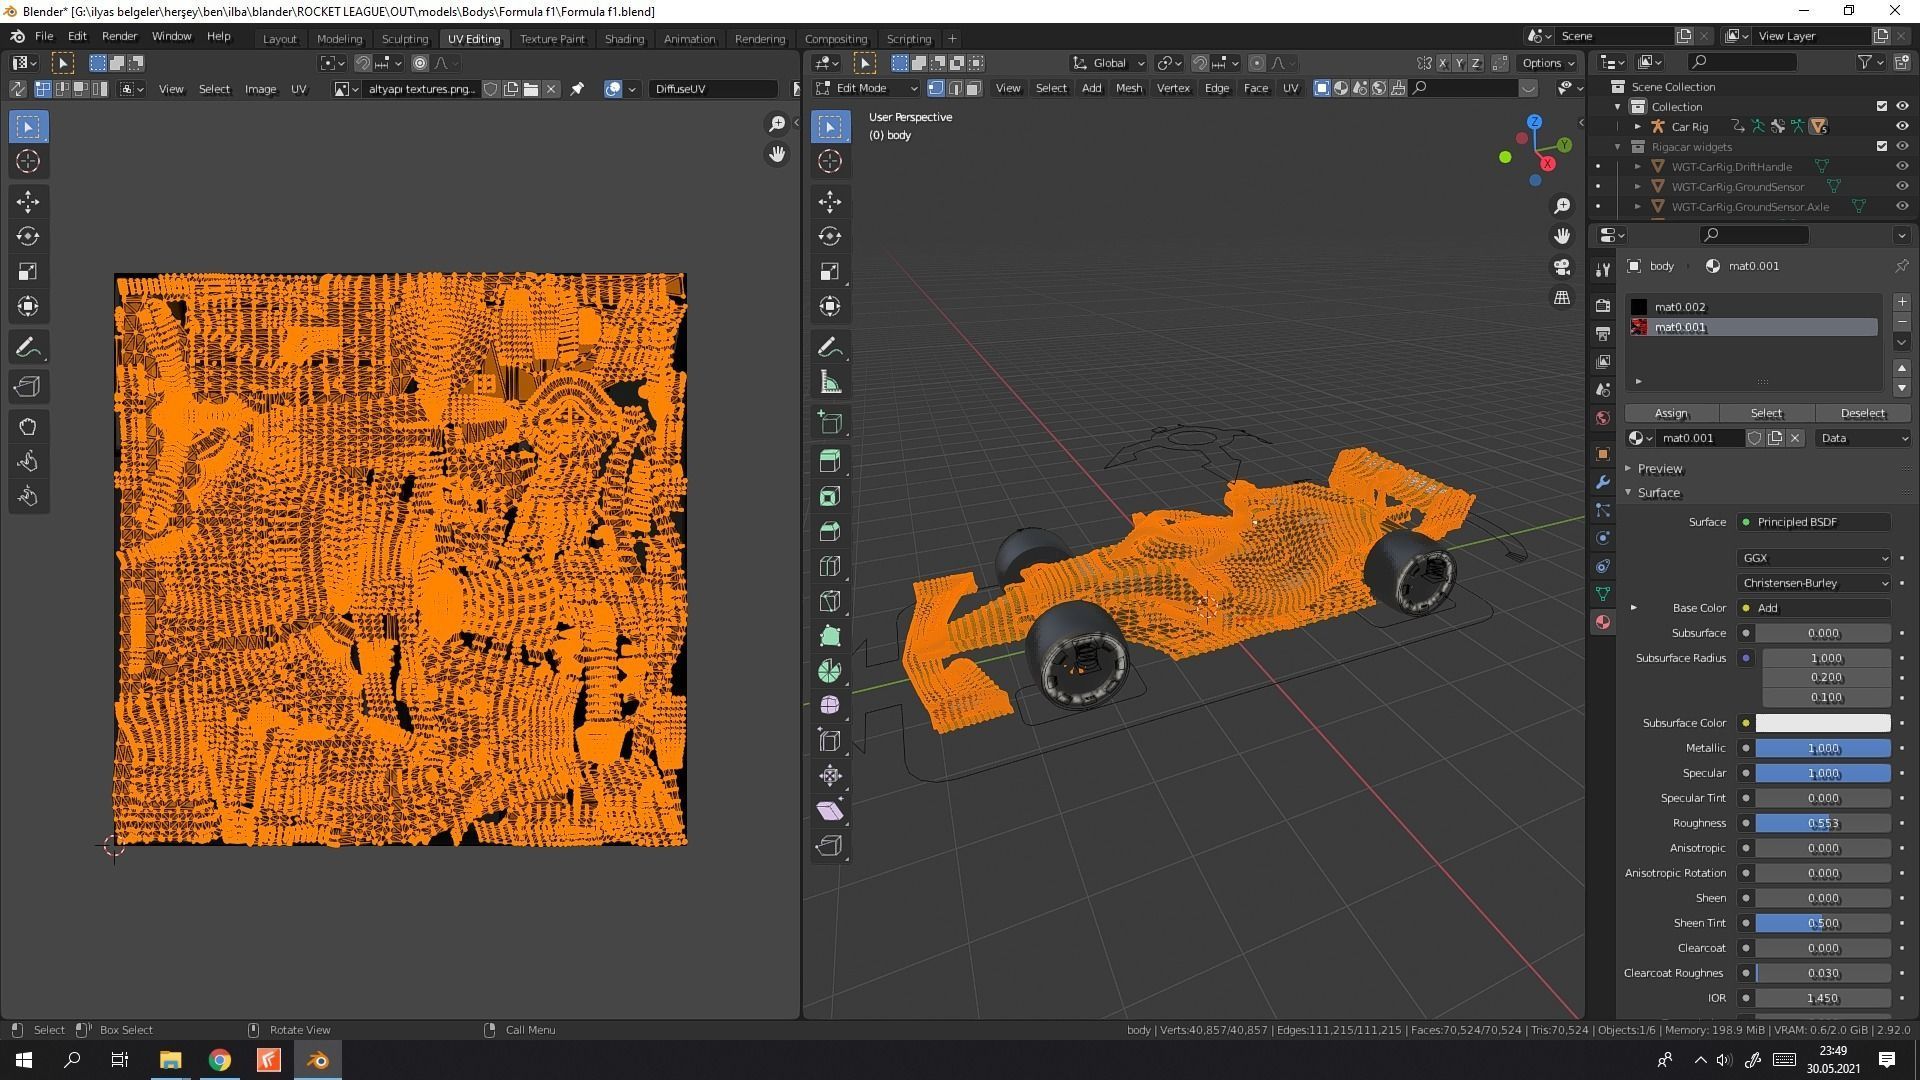Open the Render menu
Image resolution: width=1920 pixels, height=1080 pixels.
[x=119, y=36]
